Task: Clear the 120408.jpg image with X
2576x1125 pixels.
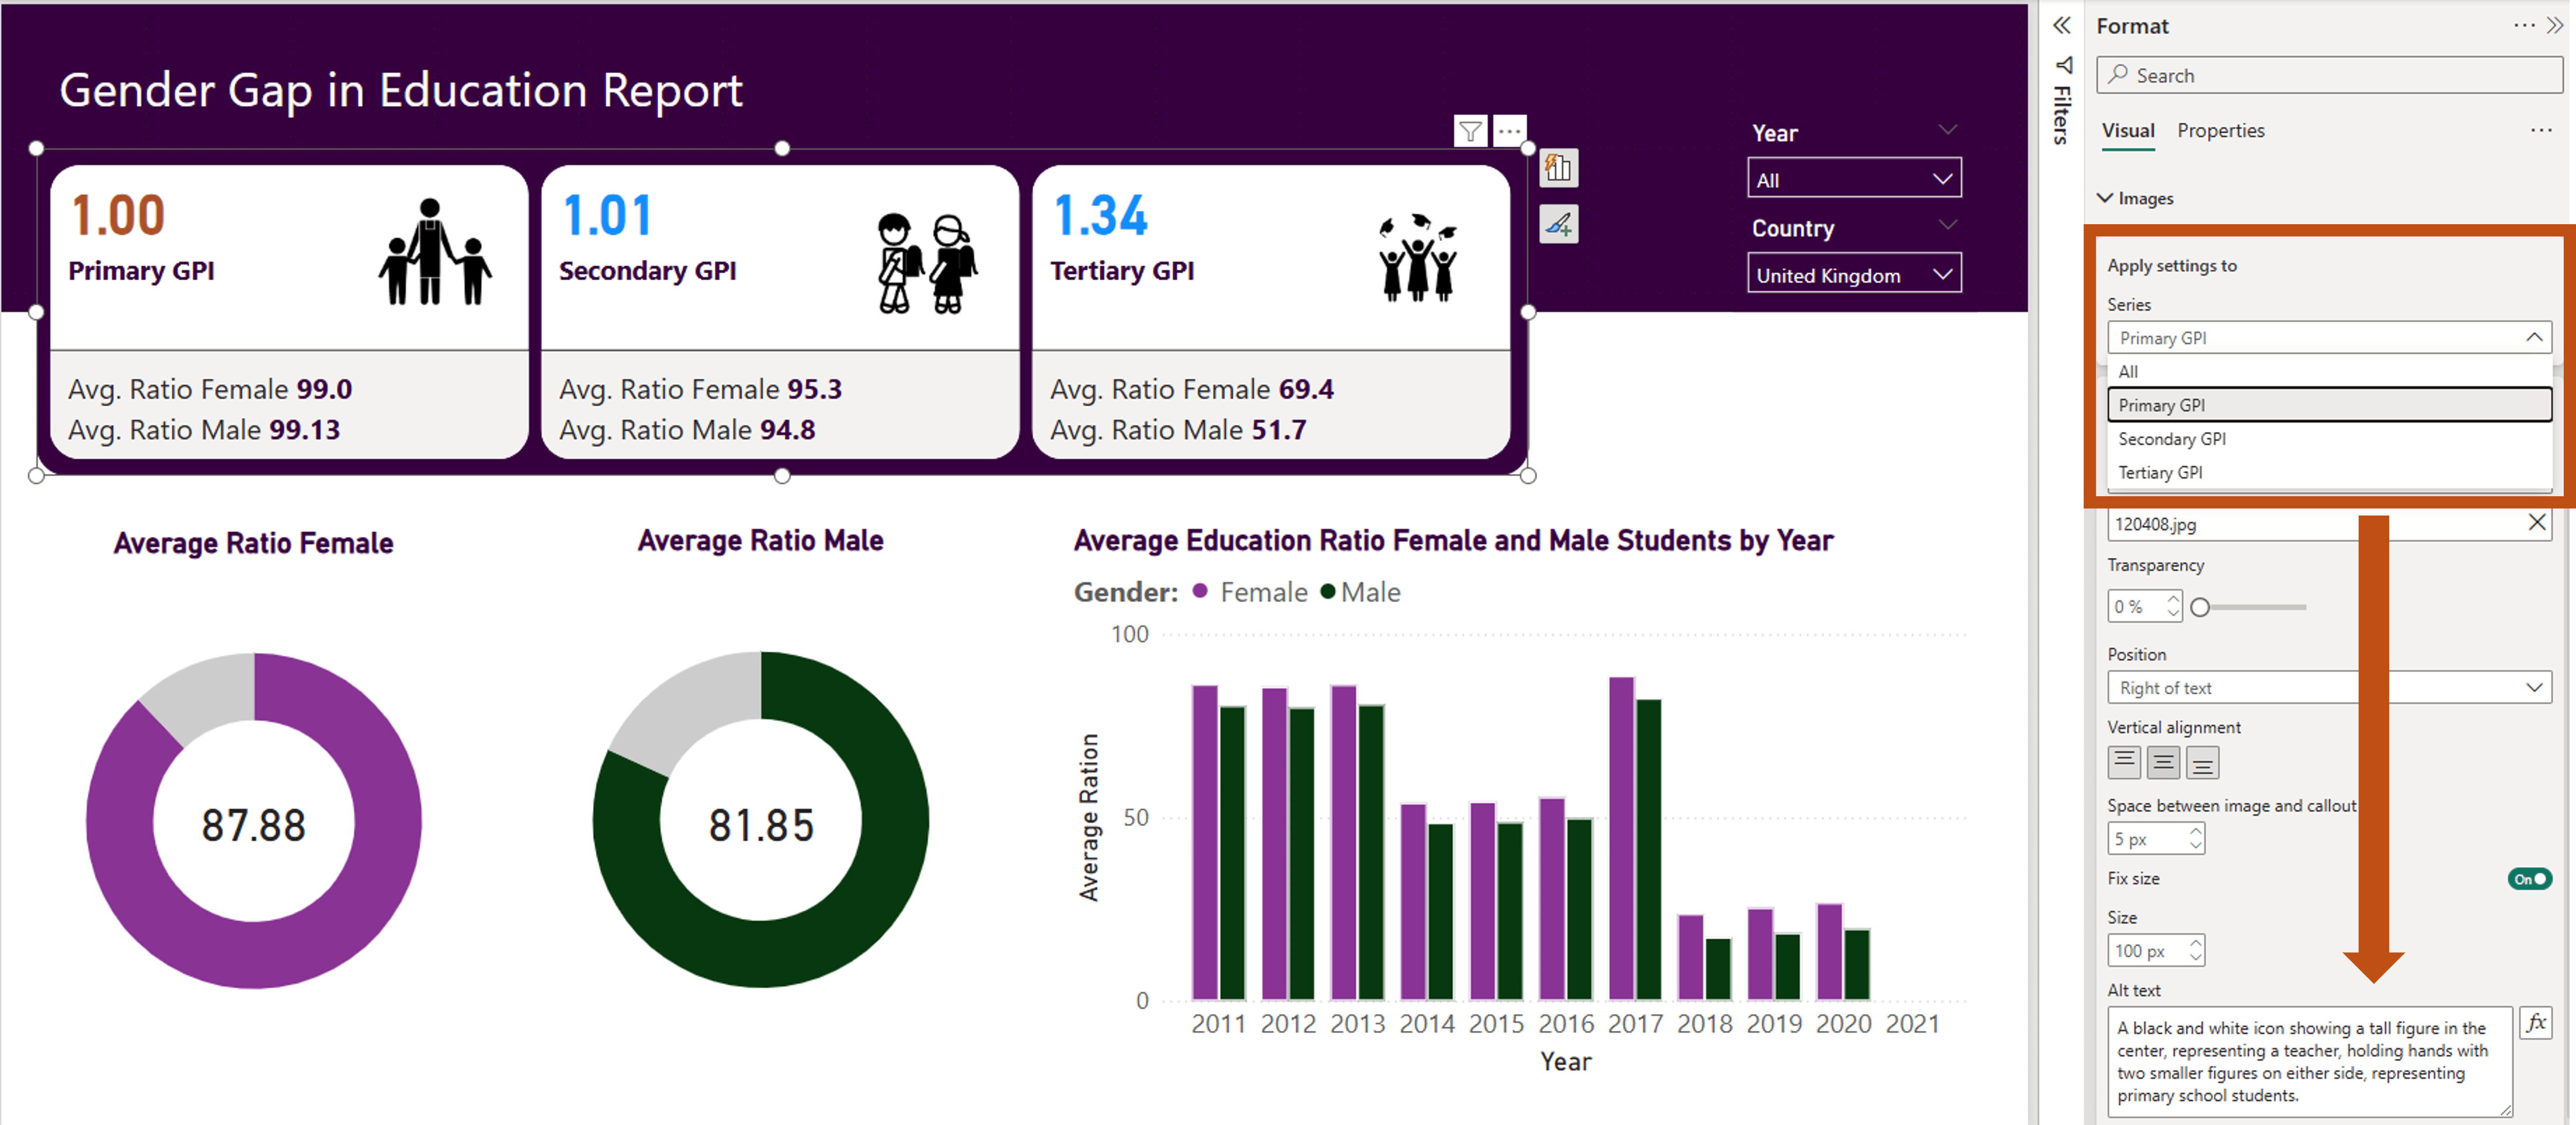Action: coord(2536,522)
